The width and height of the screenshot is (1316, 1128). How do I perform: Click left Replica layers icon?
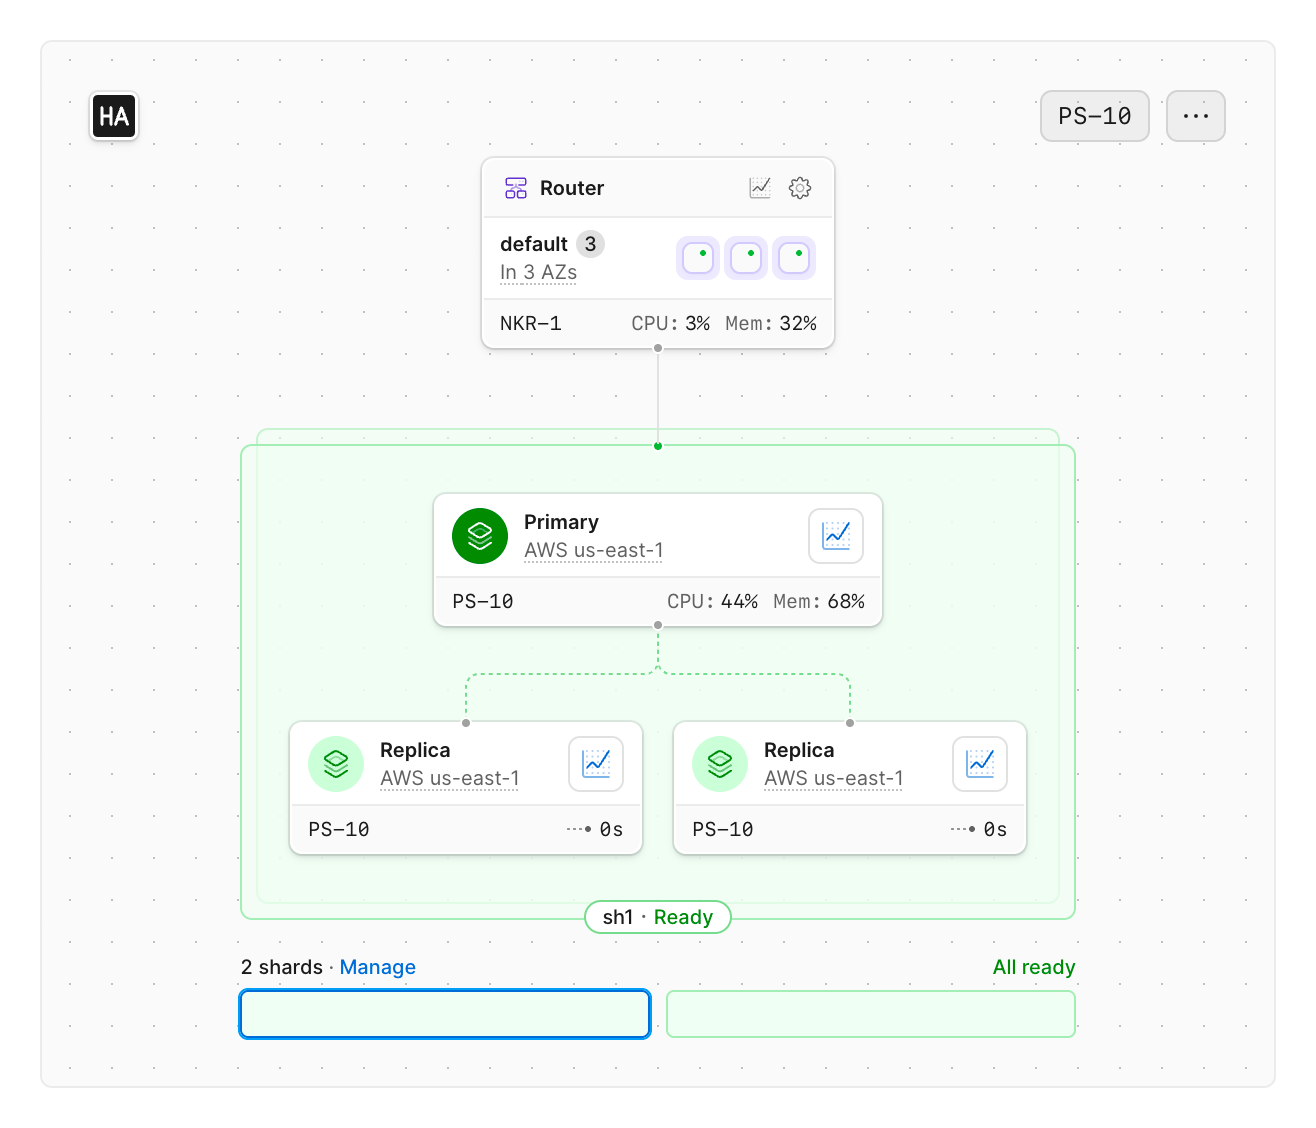[x=336, y=764]
